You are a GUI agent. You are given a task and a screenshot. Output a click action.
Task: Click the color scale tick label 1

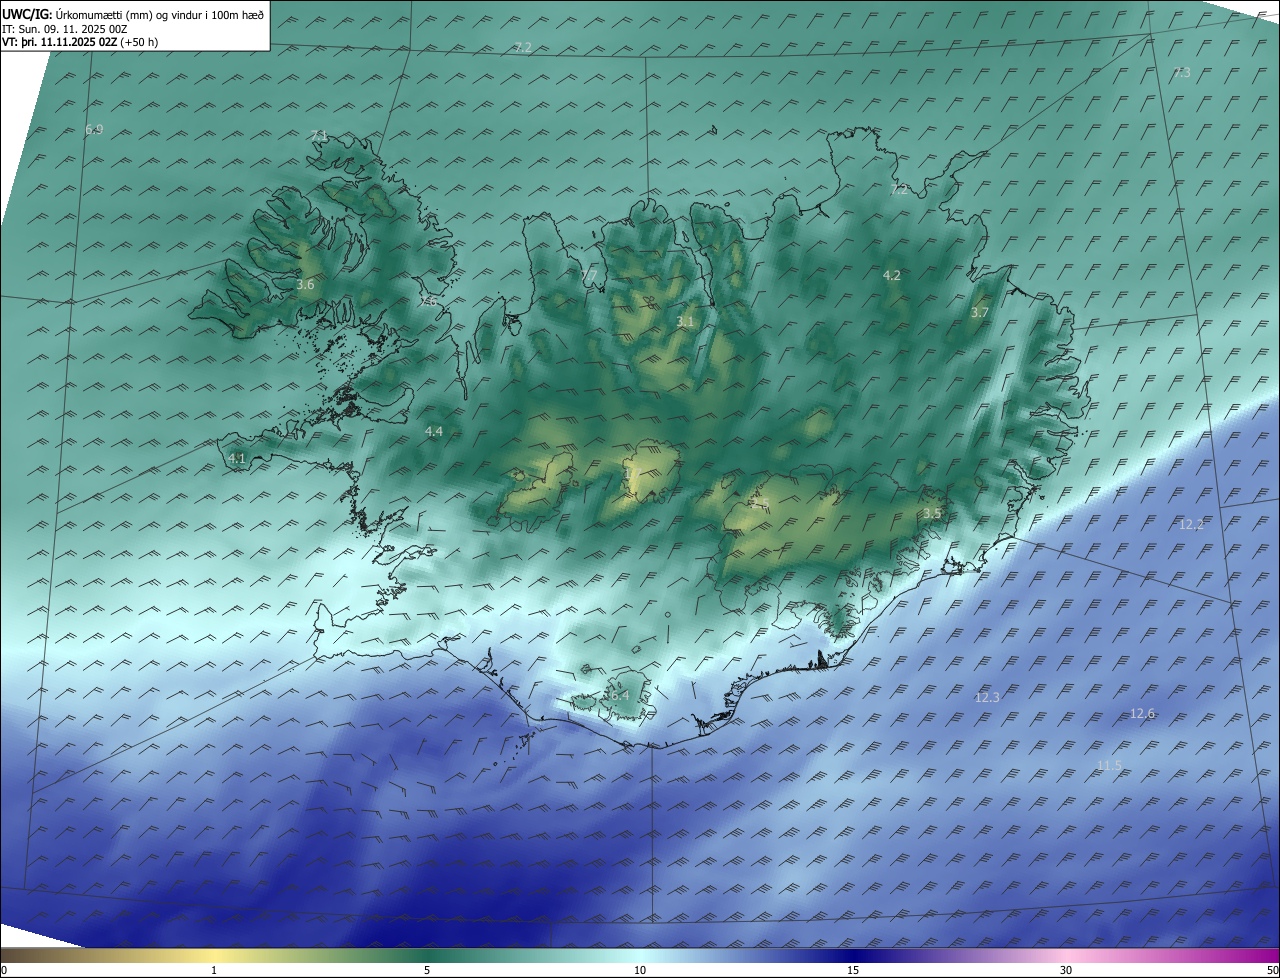214,970
